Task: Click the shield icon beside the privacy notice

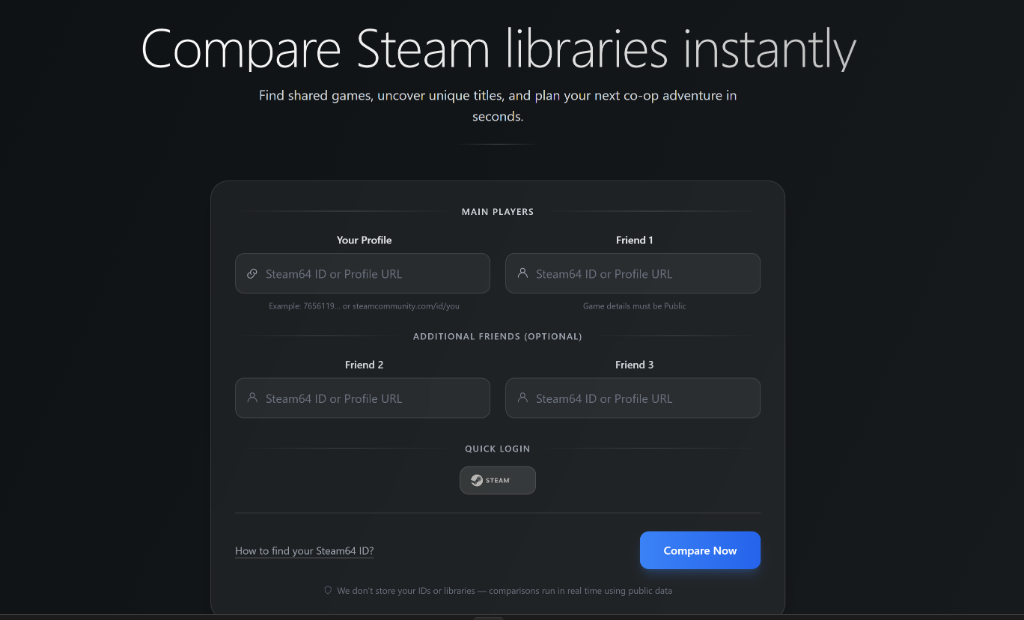Action: 328,591
